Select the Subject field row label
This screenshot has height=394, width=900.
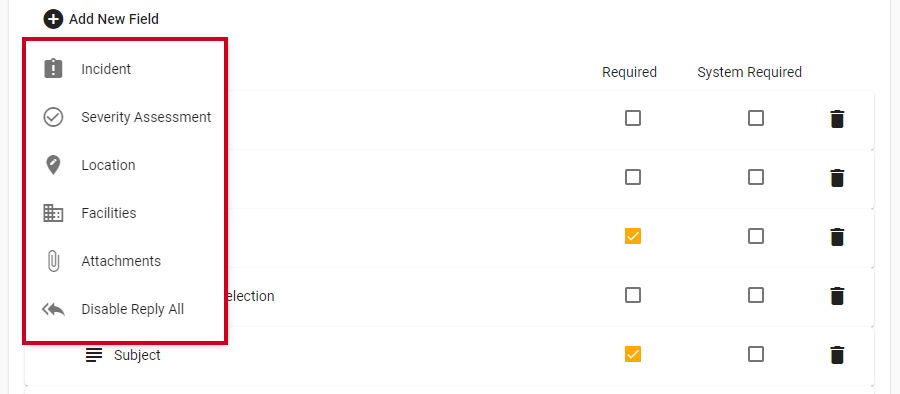137,356
